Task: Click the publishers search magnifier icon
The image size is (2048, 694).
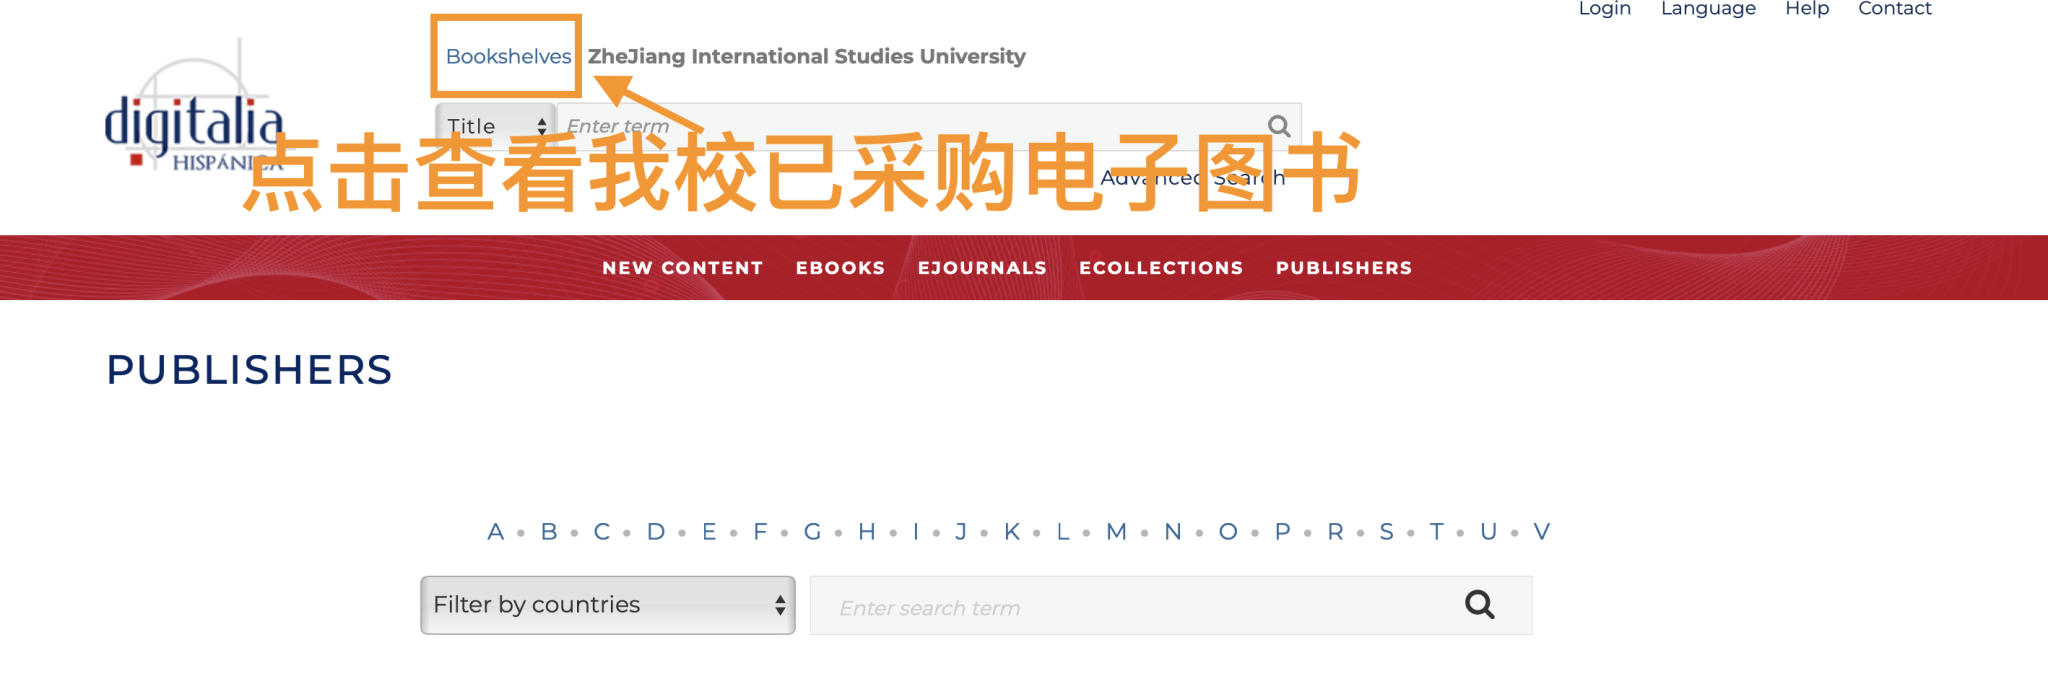Action: click(1480, 604)
